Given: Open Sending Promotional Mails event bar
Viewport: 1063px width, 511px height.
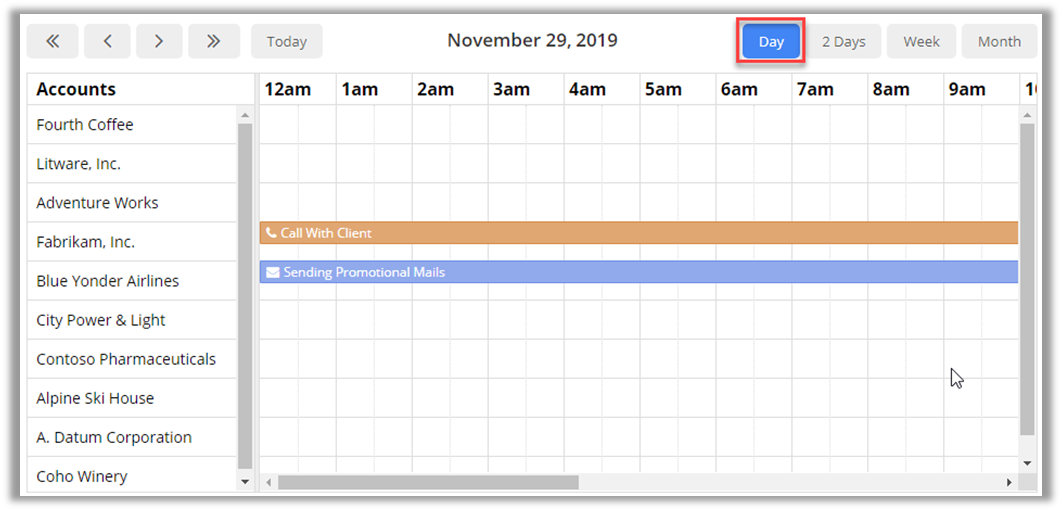Looking at the screenshot, I should coord(640,272).
